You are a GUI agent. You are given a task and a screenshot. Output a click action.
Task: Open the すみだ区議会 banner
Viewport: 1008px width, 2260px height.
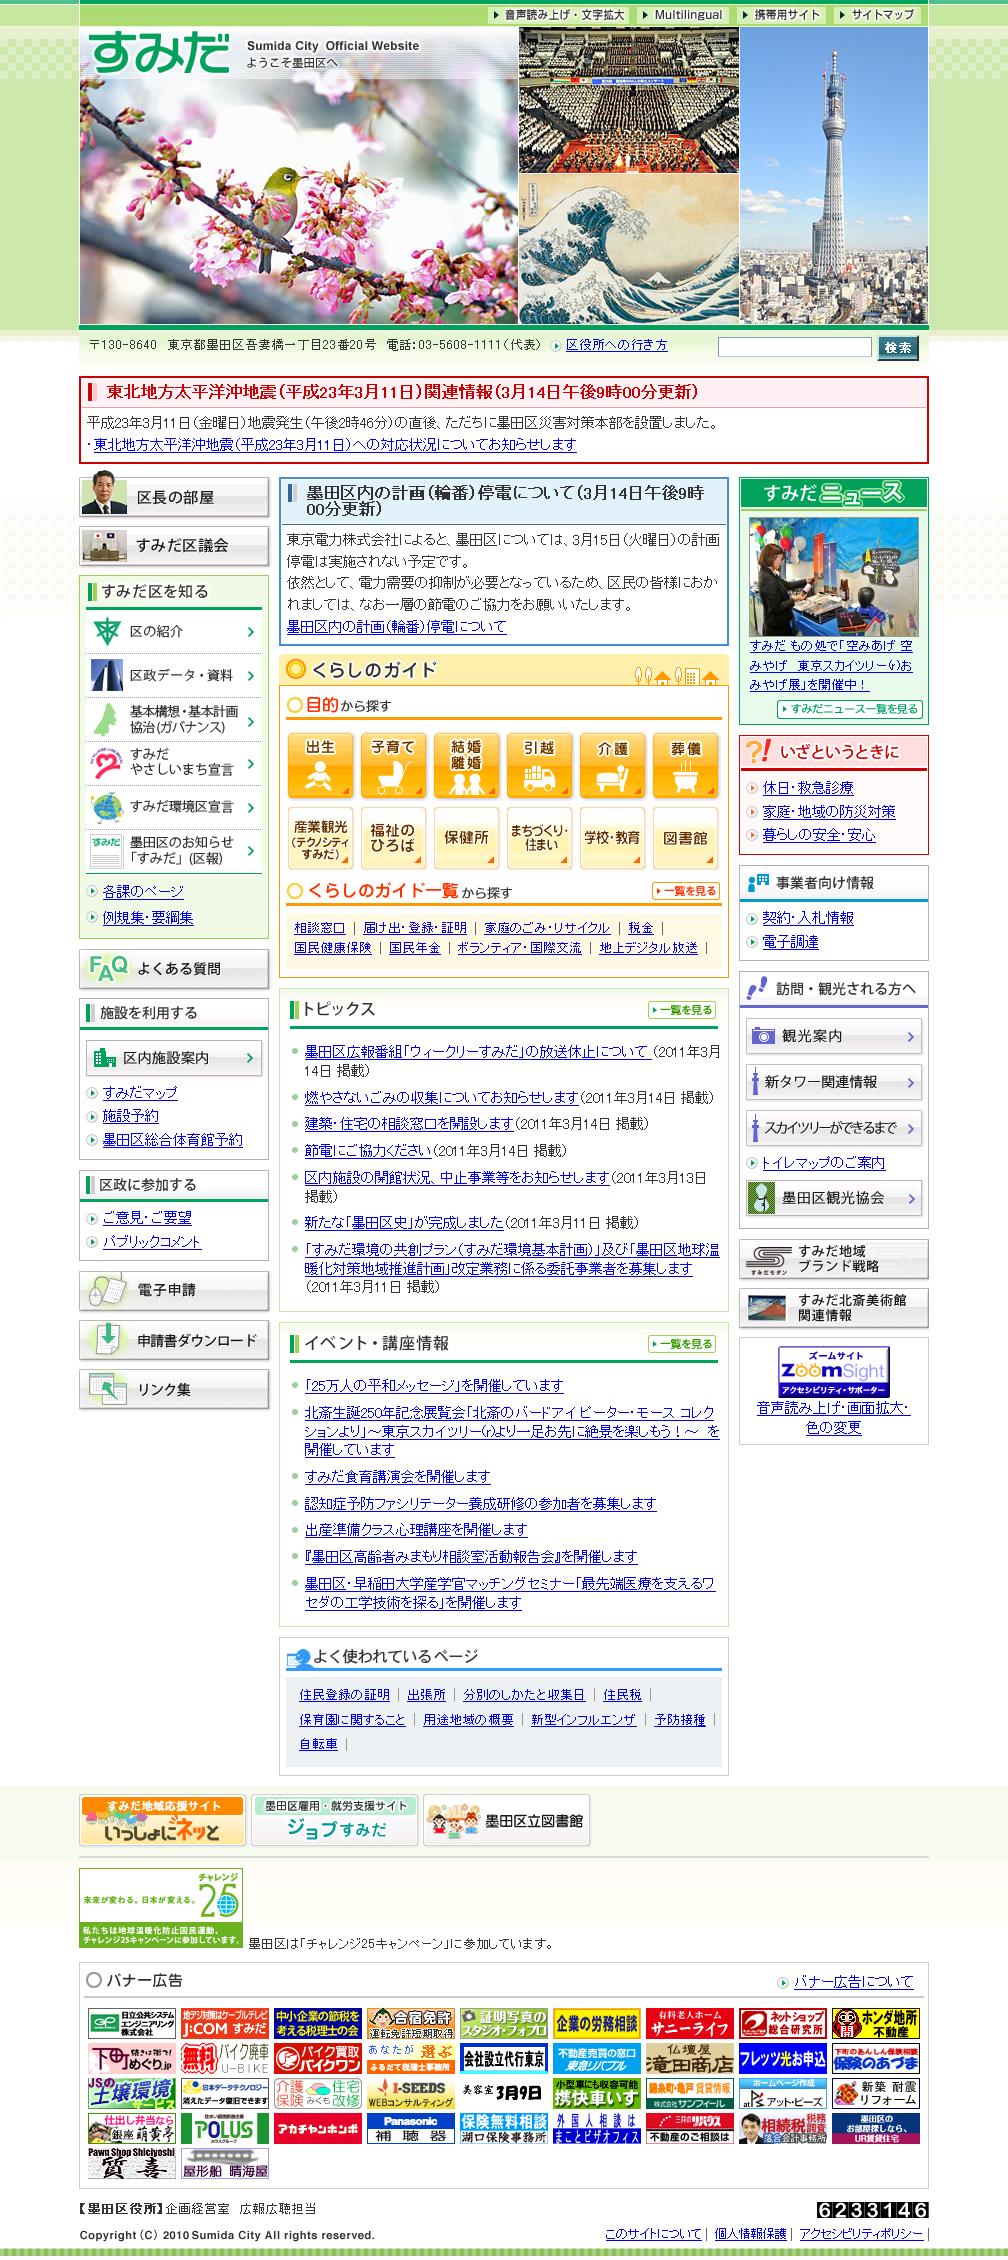174,545
